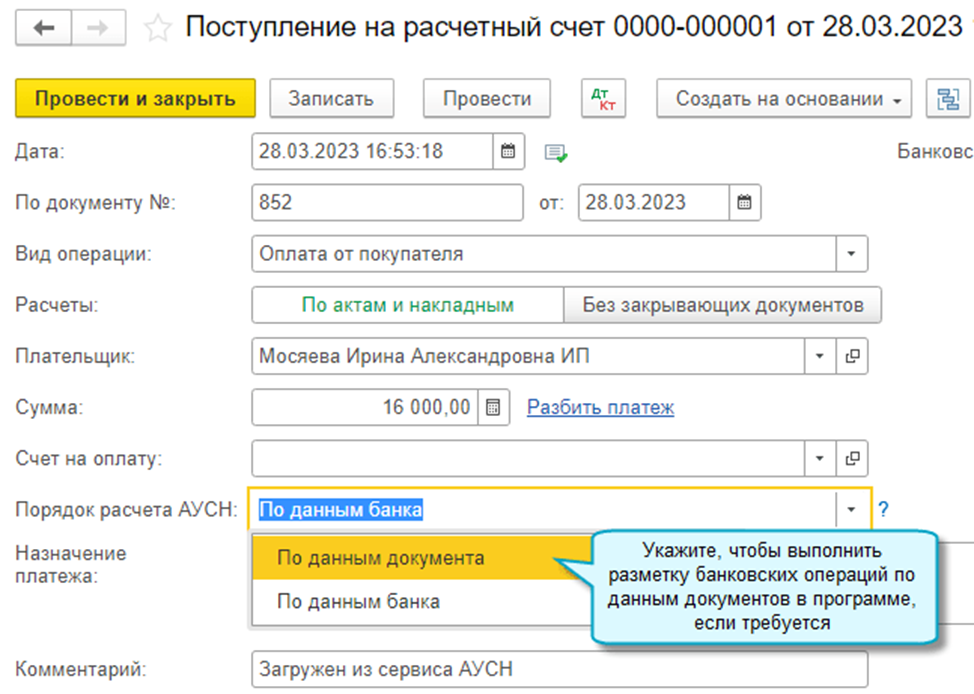Click the back navigation arrow
The height and width of the screenshot is (694, 974).
(44, 29)
